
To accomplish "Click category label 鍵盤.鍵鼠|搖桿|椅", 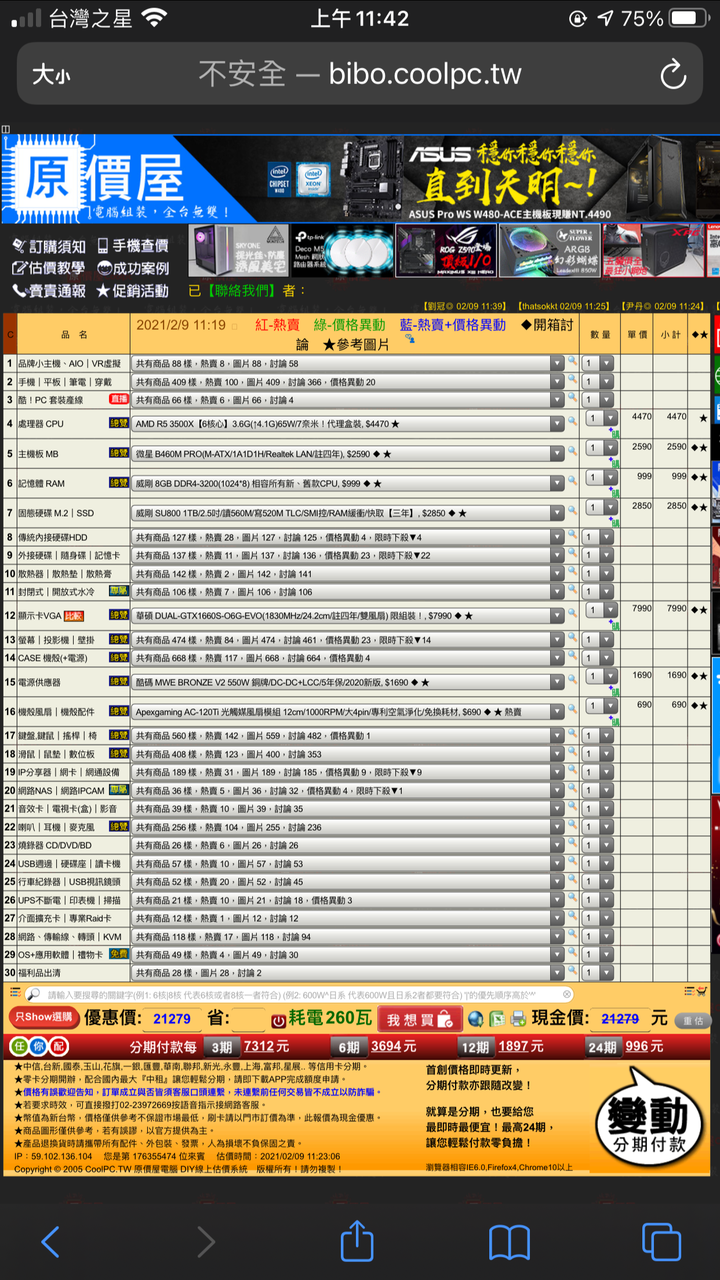I will point(60,736).
